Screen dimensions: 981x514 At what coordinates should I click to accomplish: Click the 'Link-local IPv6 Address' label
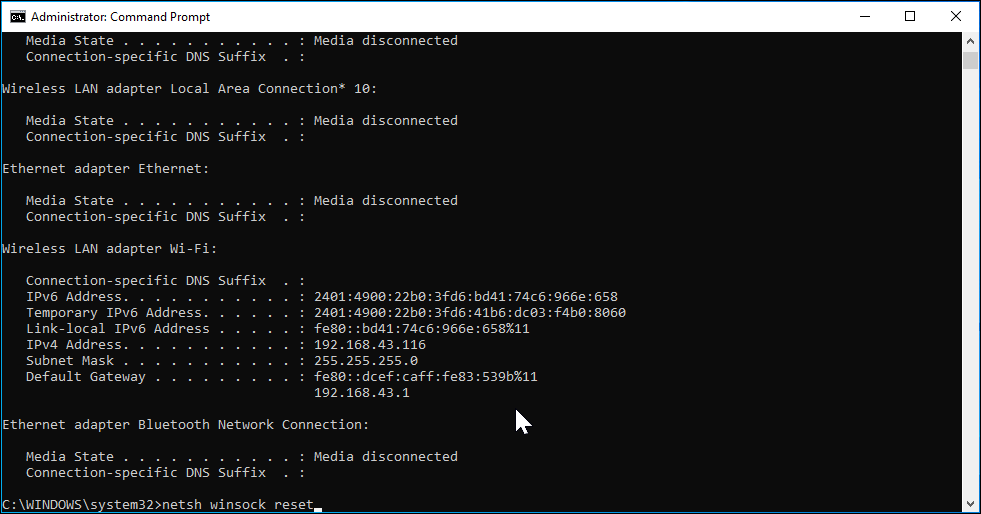point(118,328)
